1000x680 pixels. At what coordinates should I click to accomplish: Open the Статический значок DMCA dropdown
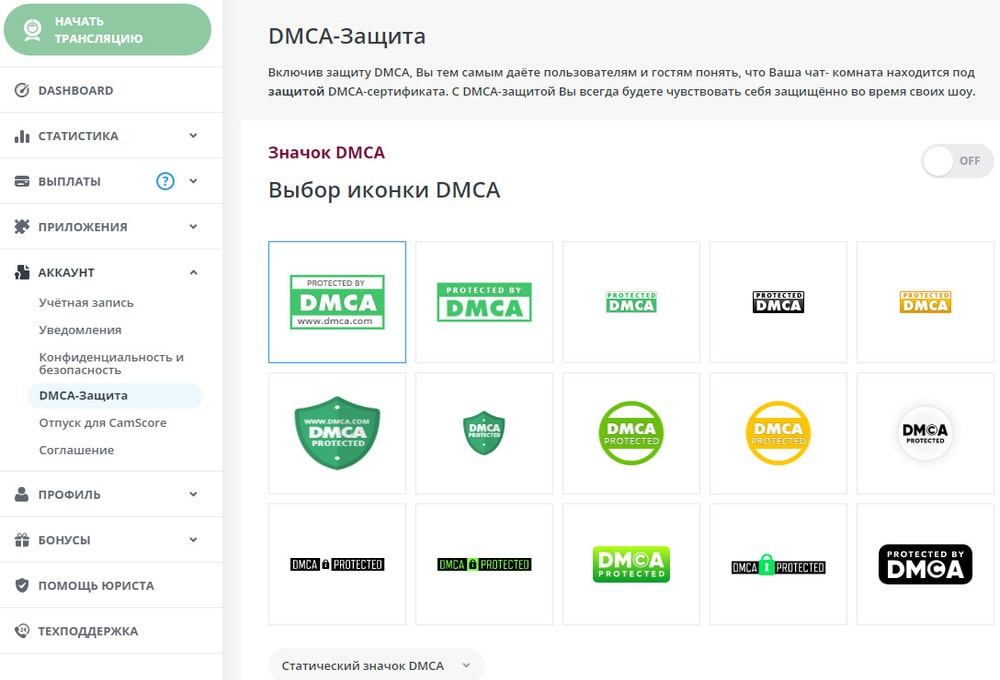376,665
